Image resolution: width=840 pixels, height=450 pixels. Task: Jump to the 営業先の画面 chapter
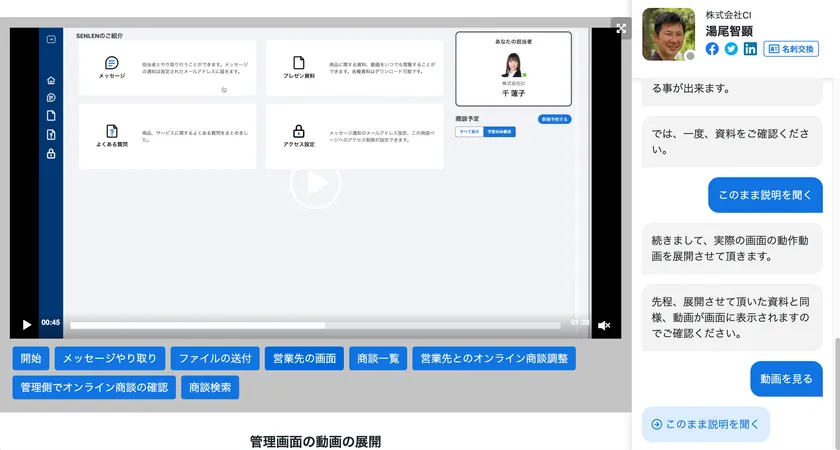pos(304,358)
